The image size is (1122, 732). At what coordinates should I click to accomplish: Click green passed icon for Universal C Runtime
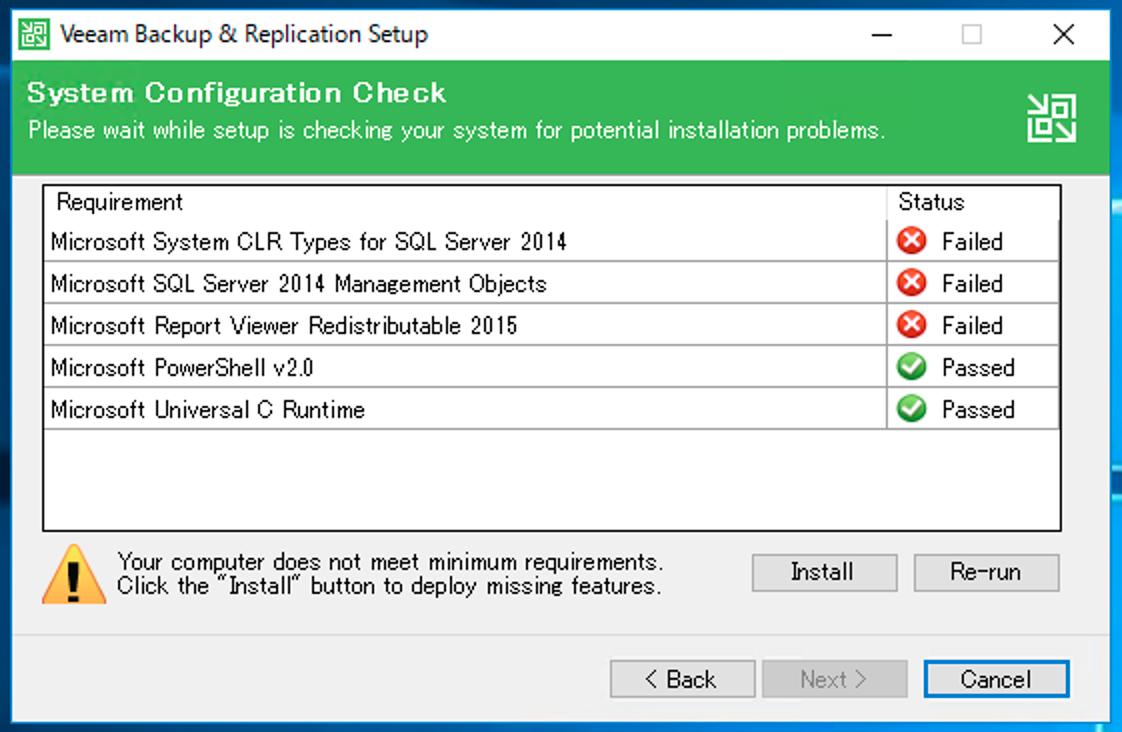click(x=912, y=409)
